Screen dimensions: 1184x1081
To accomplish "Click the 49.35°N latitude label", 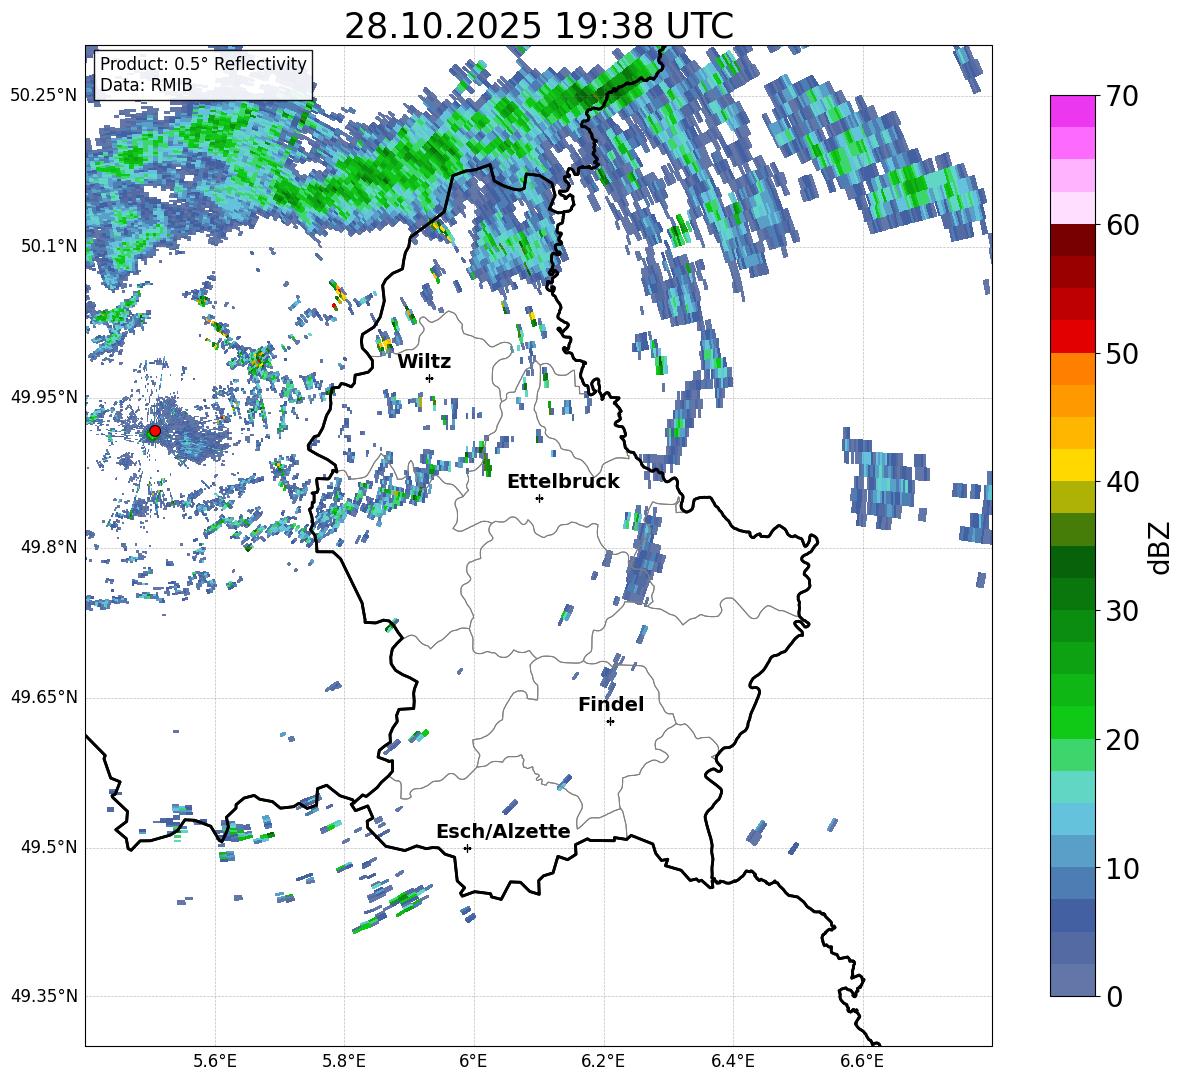I will [44, 996].
